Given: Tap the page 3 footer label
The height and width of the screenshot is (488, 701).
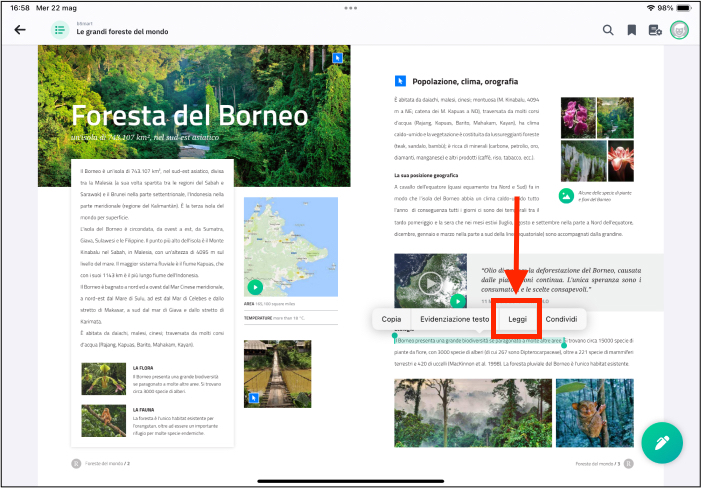Looking at the screenshot, I should point(598,464).
